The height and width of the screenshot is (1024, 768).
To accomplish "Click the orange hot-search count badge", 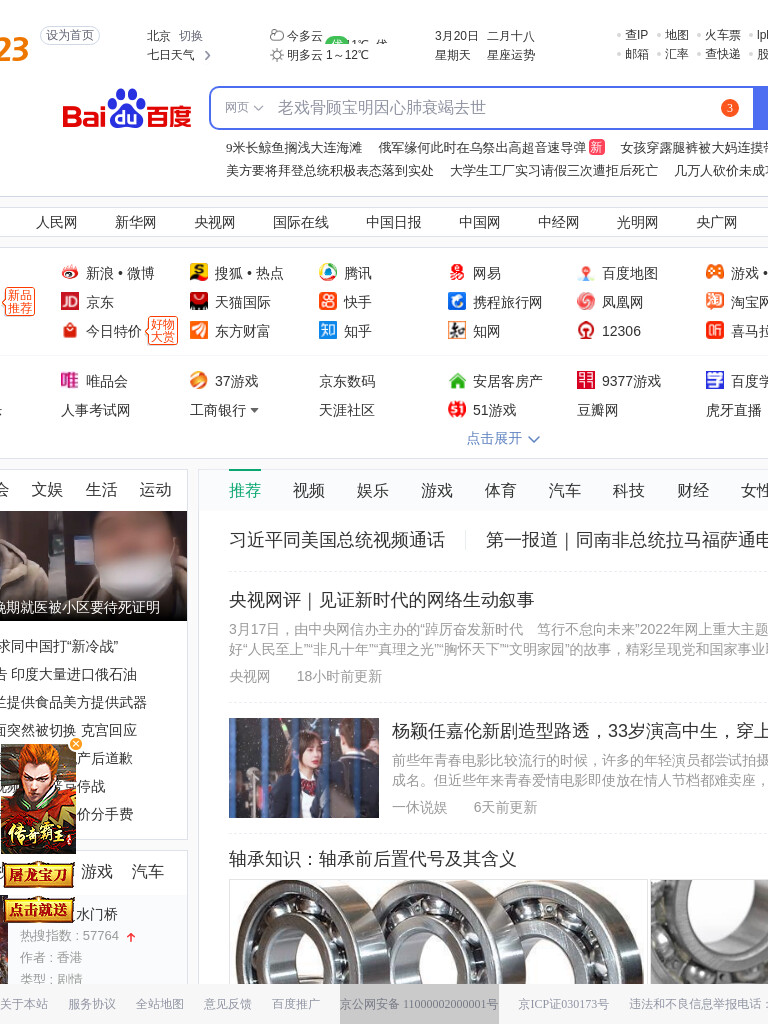I will point(729,108).
